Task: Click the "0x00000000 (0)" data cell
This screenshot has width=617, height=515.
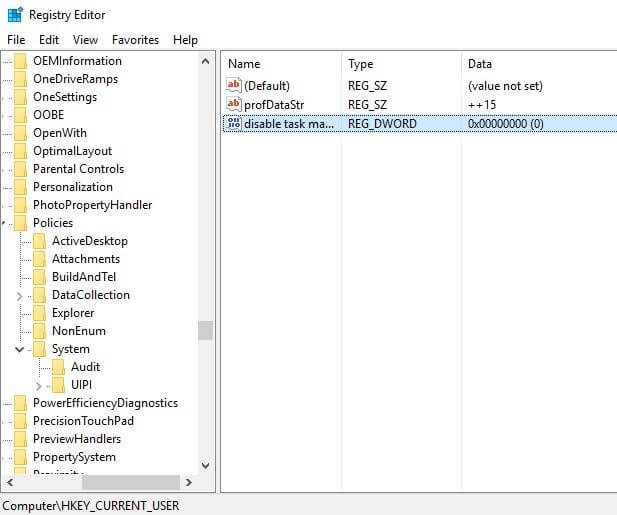Action: point(506,124)
